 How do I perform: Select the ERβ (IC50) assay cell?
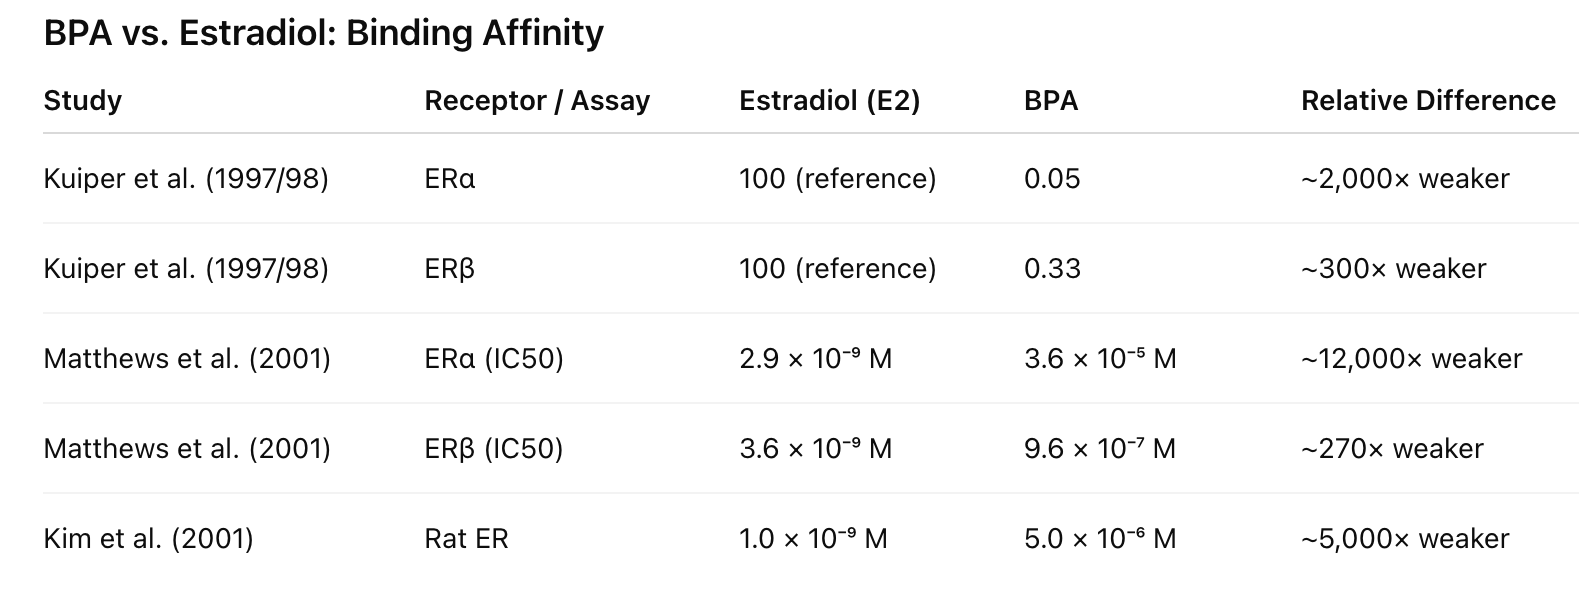tap(493, 449)
